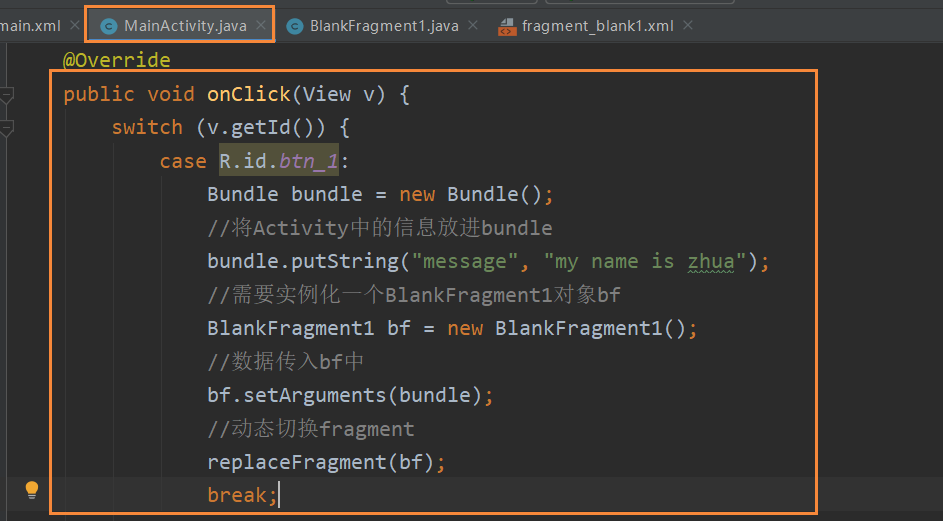Click the comment about 需要实例化一个BlankFragment1对象bf
The width and height of the screenshot is (943, 521).
click(x=414, y=295)
